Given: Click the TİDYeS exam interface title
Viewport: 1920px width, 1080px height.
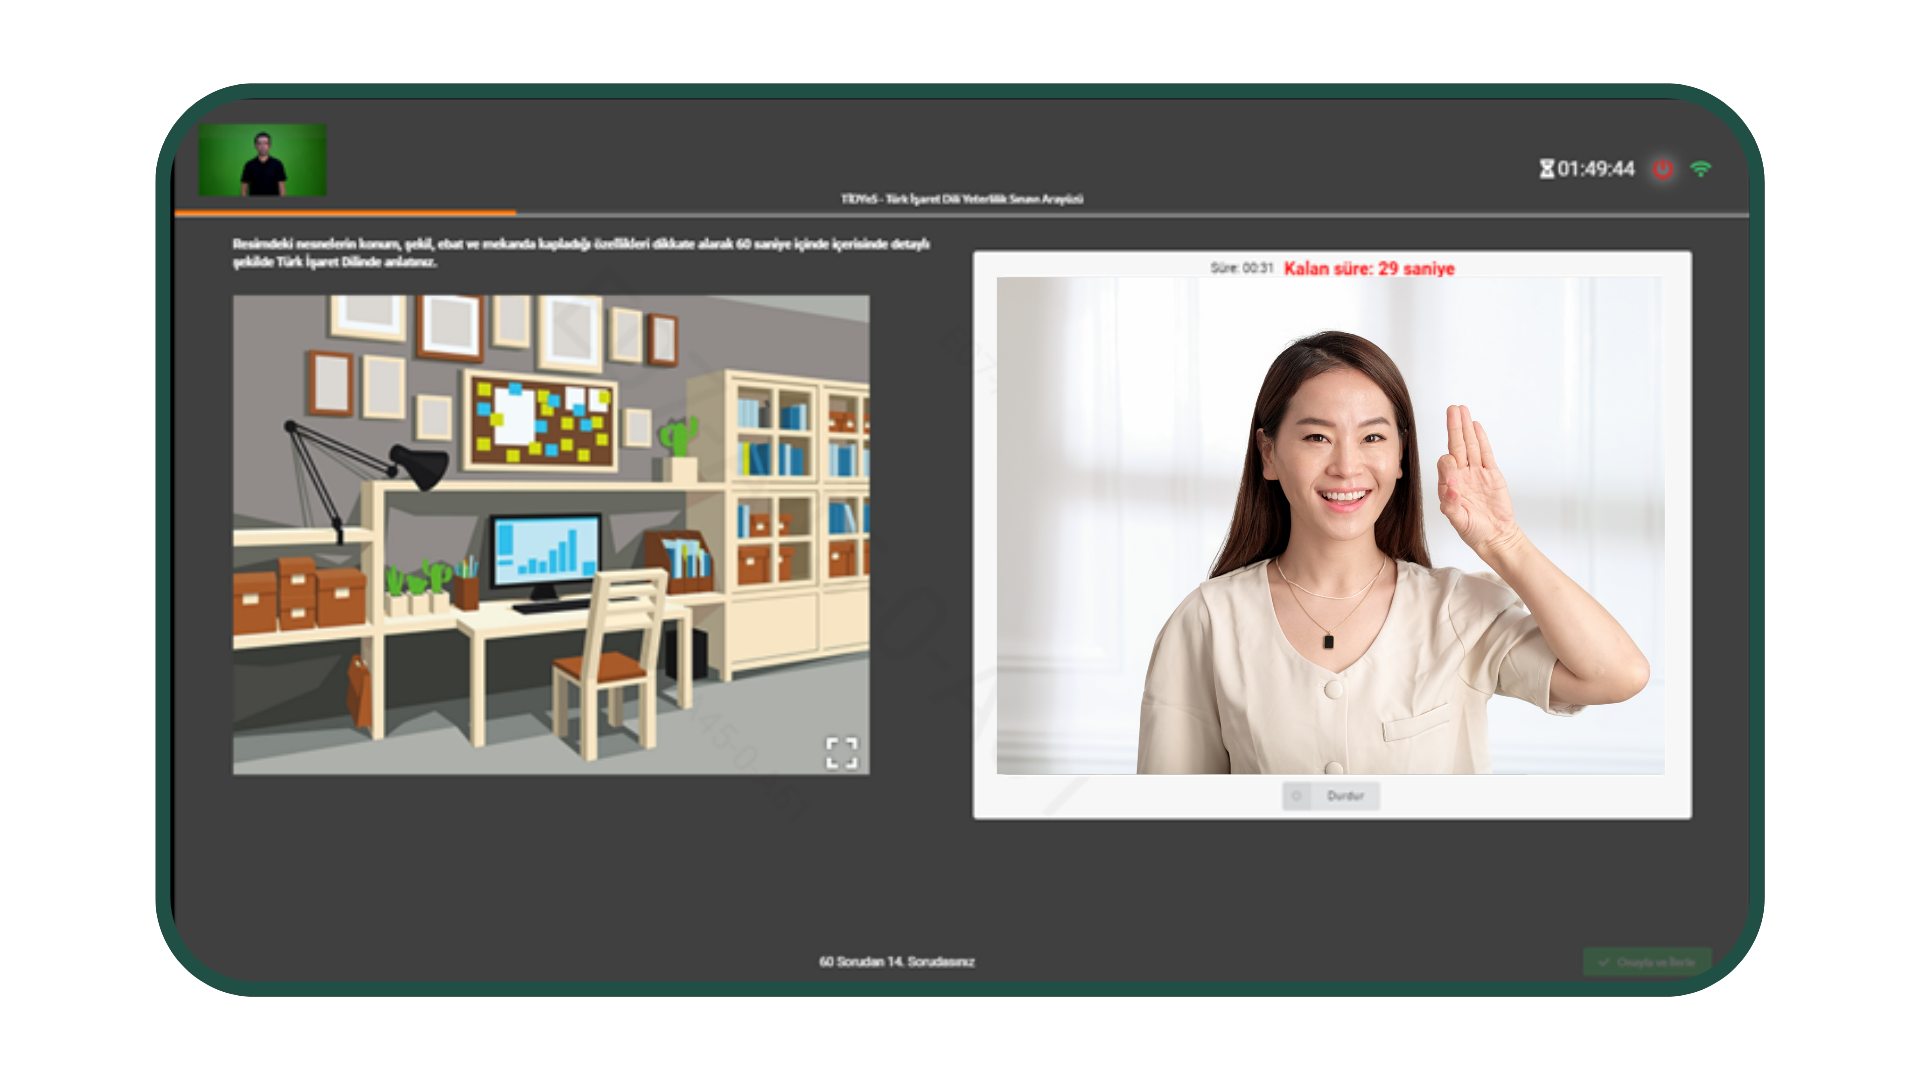Looking at the screenshot, I should pos(961,199).
